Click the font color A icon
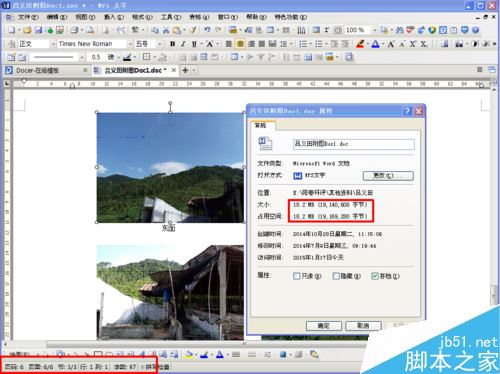This screenshot has width=500, height=374. tap(375, 44)
